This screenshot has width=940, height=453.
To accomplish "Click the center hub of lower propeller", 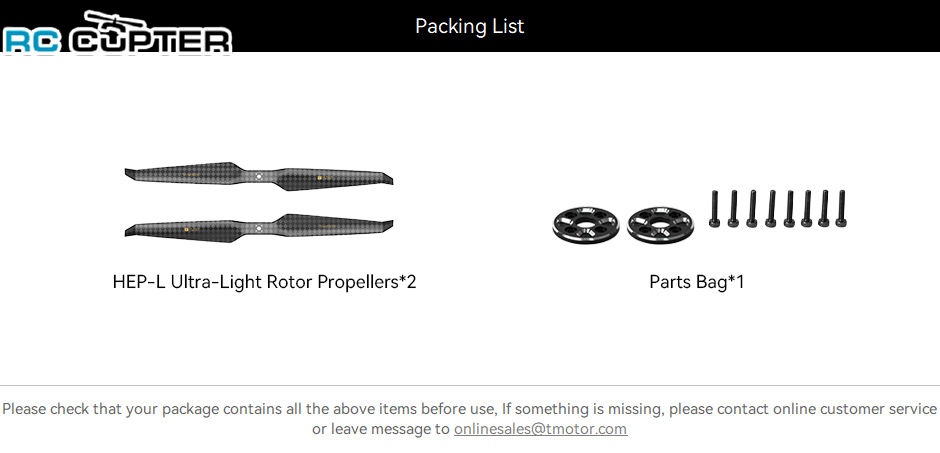I will [258, 228].
